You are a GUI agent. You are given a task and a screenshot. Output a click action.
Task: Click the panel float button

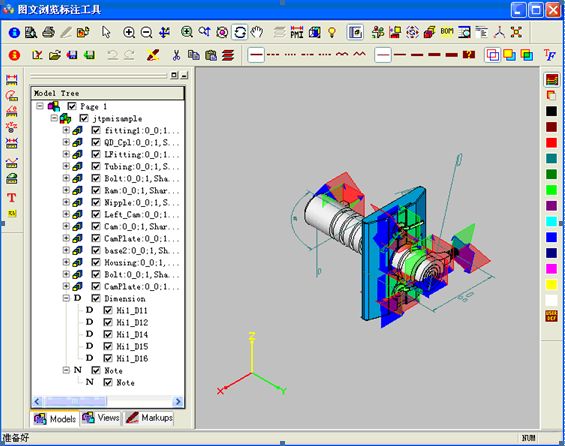(174, 75)
